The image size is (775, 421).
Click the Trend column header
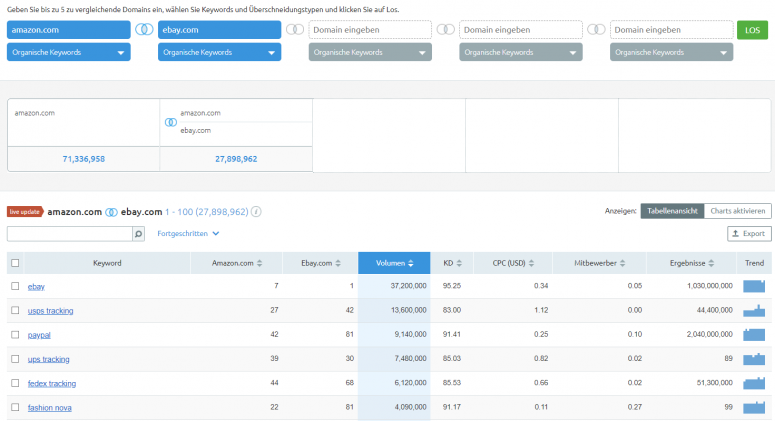(x=754, y=263)
